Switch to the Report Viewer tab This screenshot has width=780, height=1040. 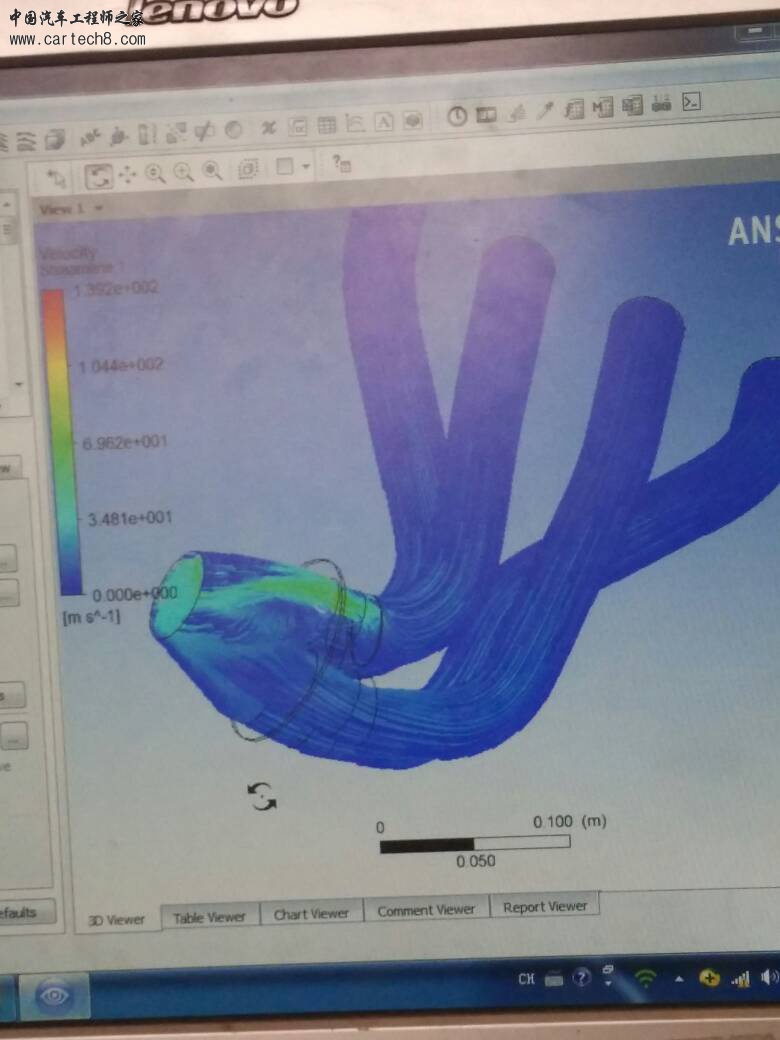545,906
